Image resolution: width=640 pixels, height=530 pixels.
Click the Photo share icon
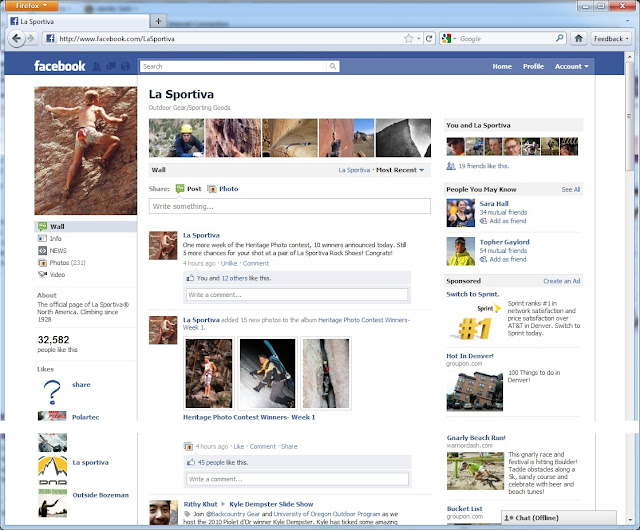click(x=212, y=189)
